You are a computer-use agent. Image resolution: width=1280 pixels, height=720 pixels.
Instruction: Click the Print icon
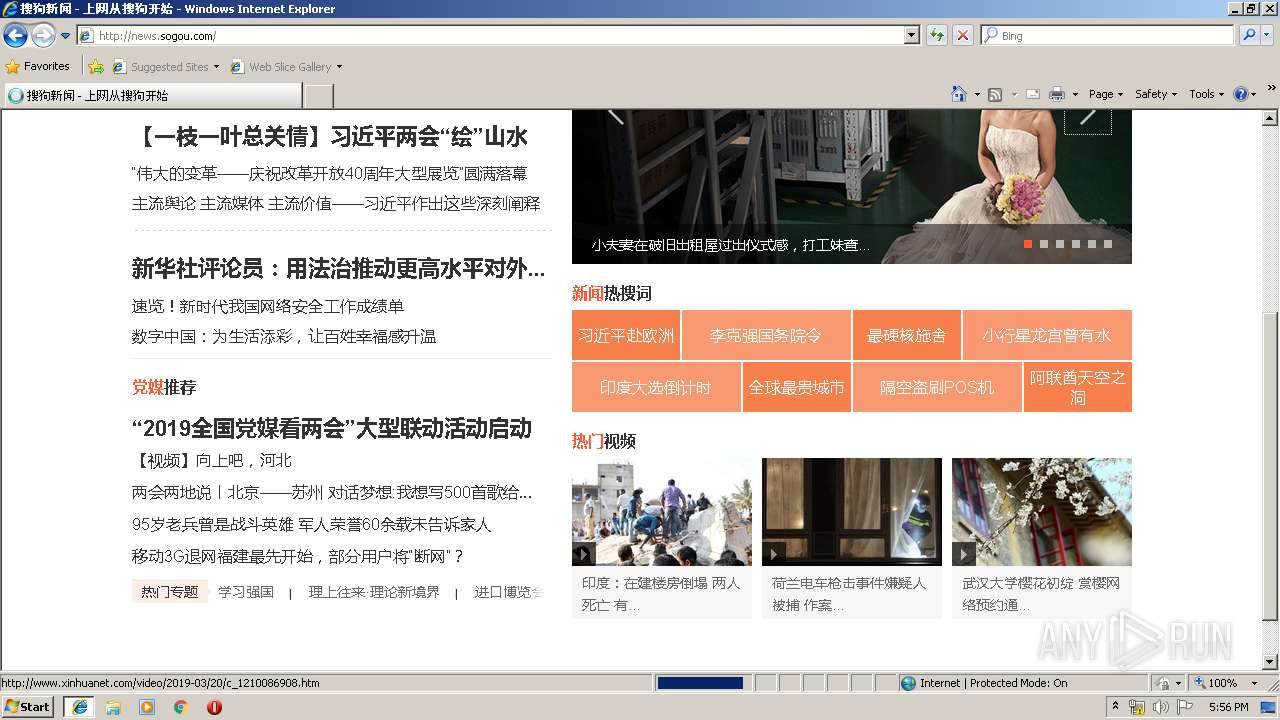coord(1057,94)
